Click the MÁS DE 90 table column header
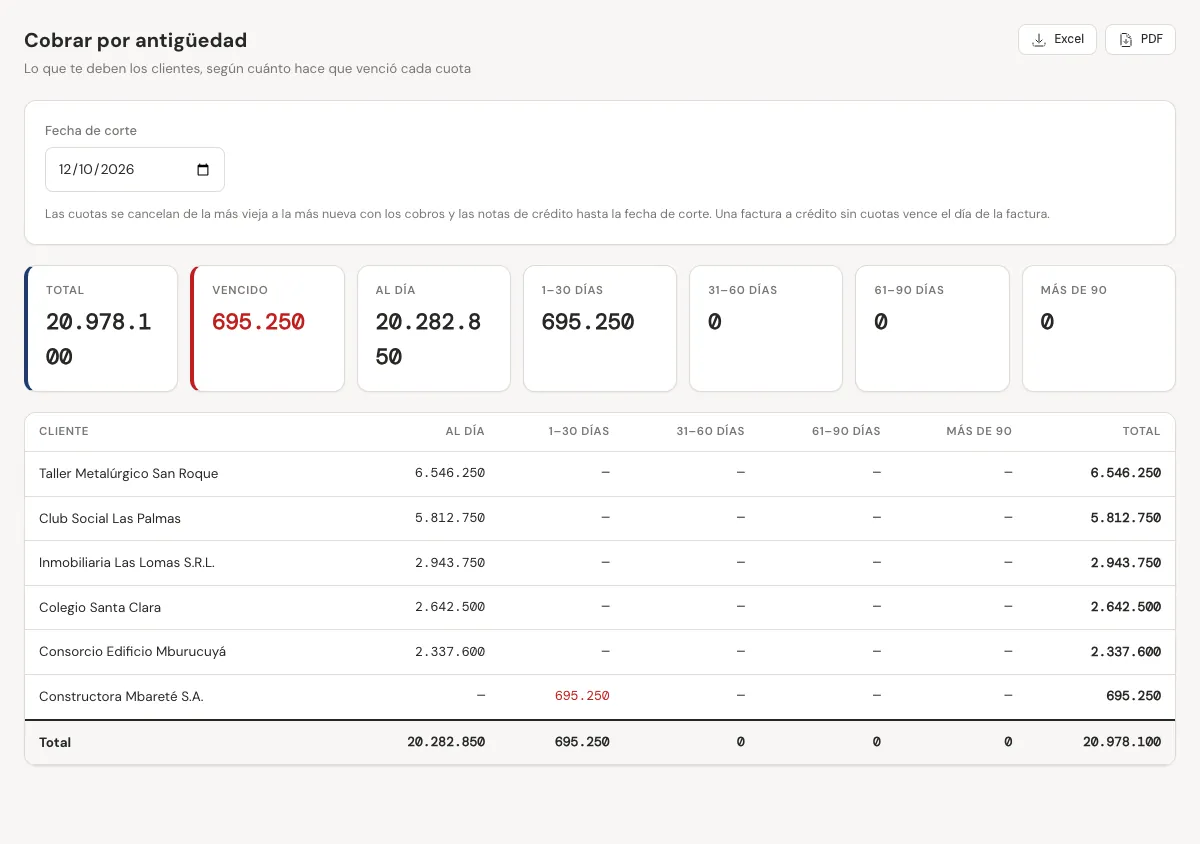The width and height of the screenshot is (1200, 844). pyautogui.click(x=979, y=432)
